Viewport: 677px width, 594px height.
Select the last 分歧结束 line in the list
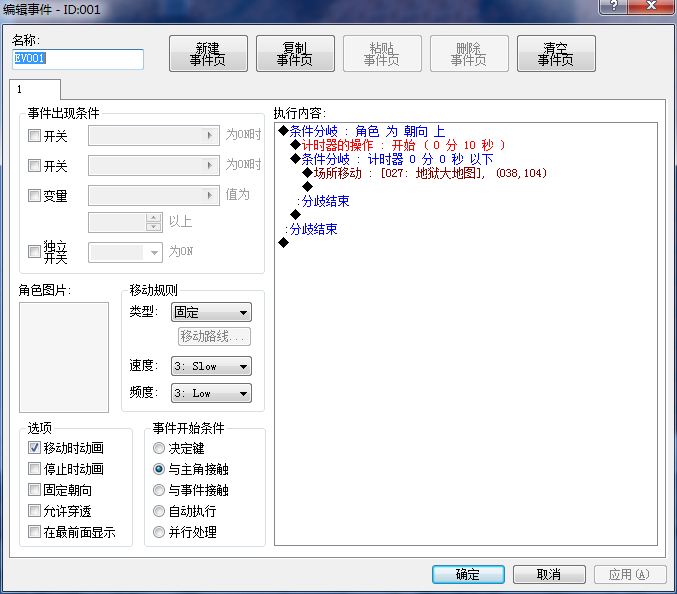coord(311,229)
